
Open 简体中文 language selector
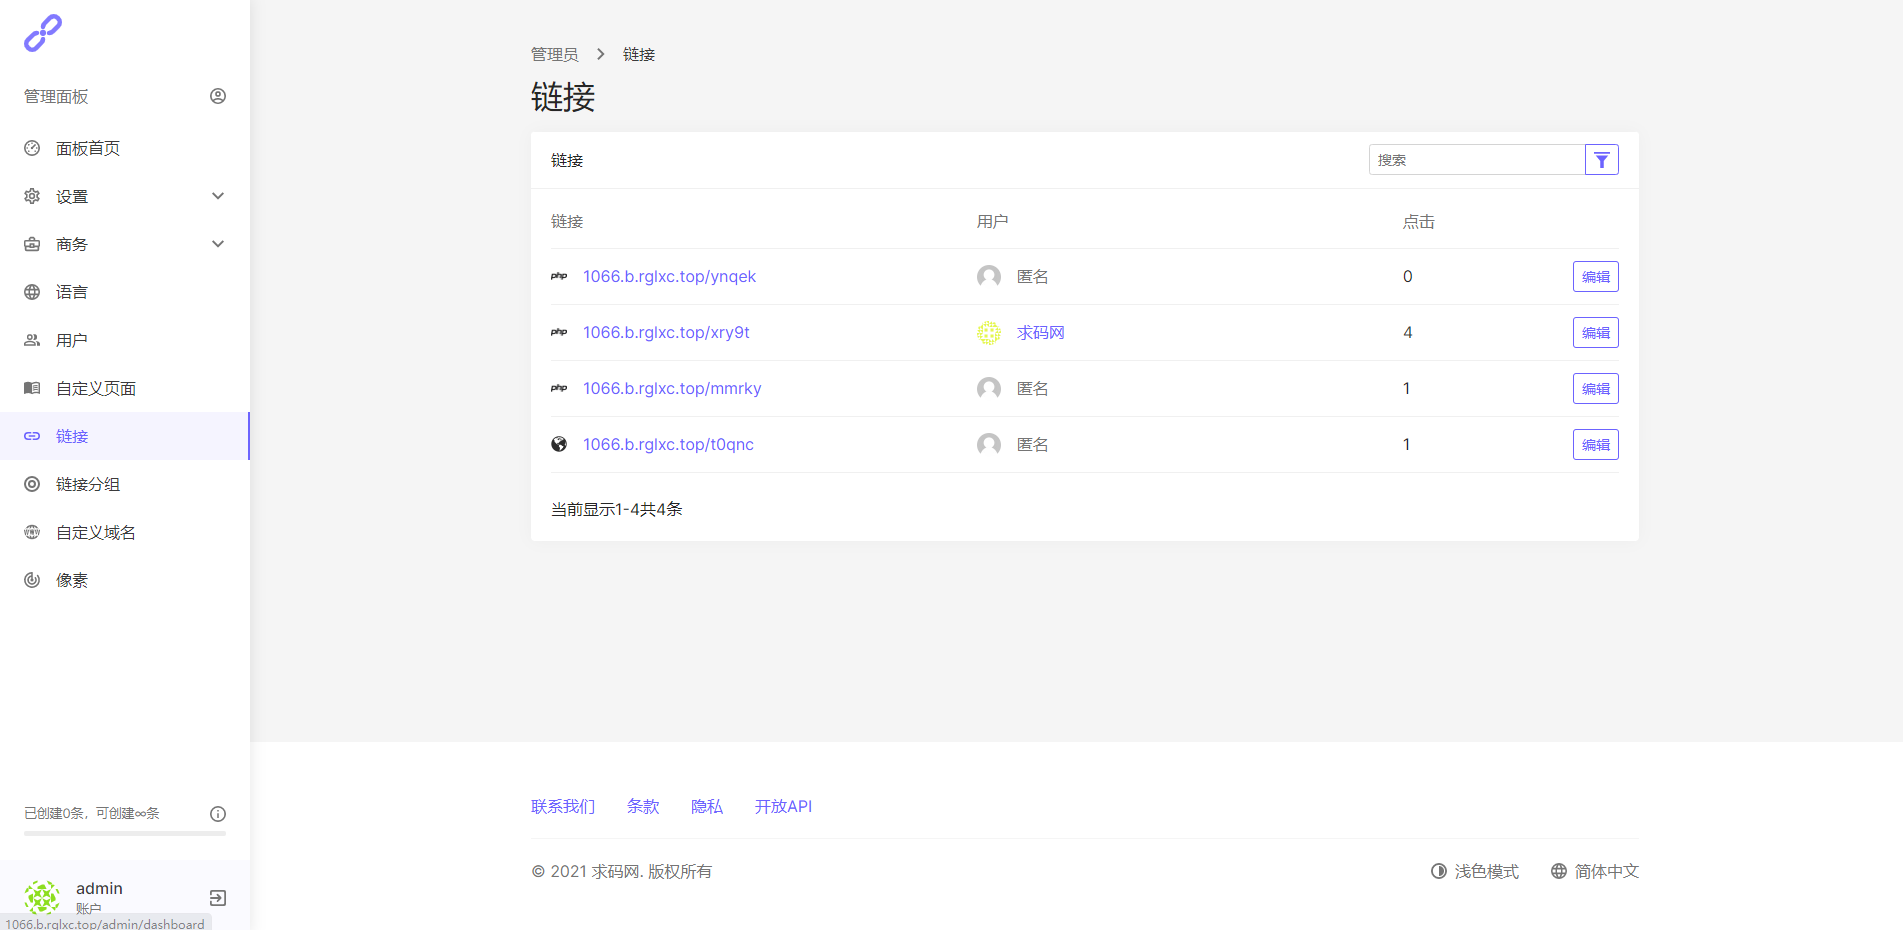(x=1595, y=871)
